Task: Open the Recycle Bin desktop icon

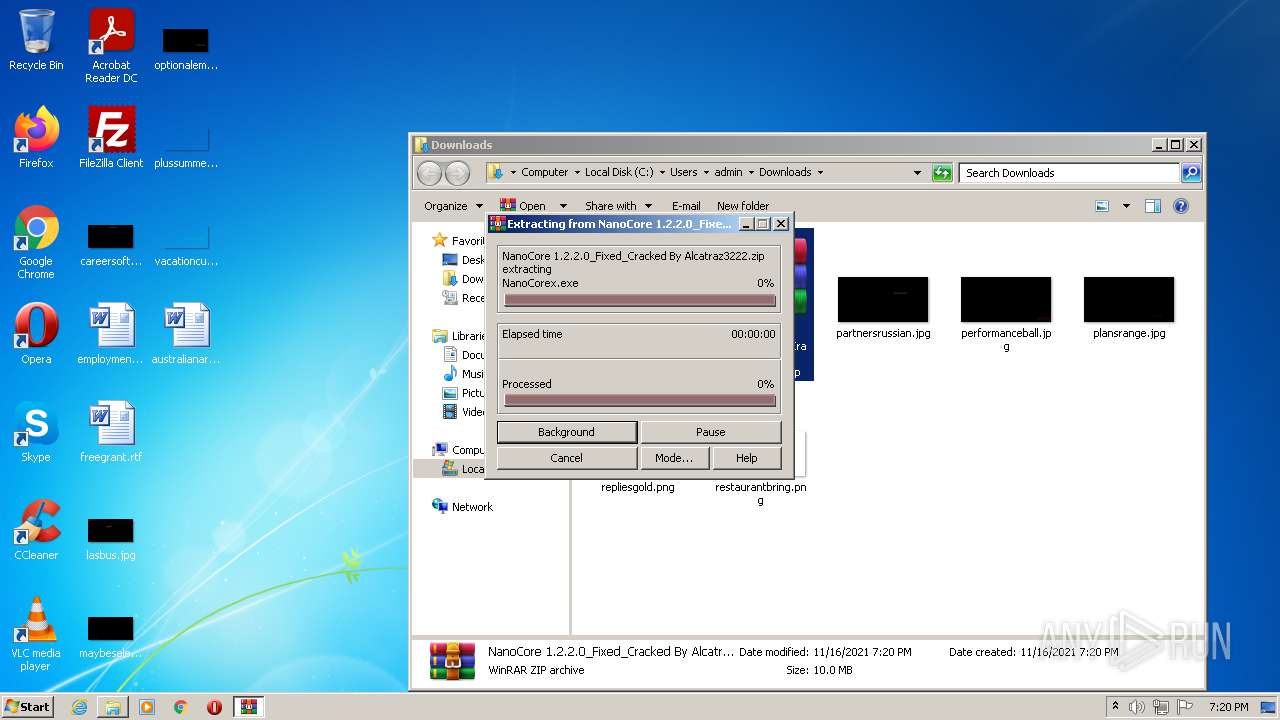Action: pos(36,40)
